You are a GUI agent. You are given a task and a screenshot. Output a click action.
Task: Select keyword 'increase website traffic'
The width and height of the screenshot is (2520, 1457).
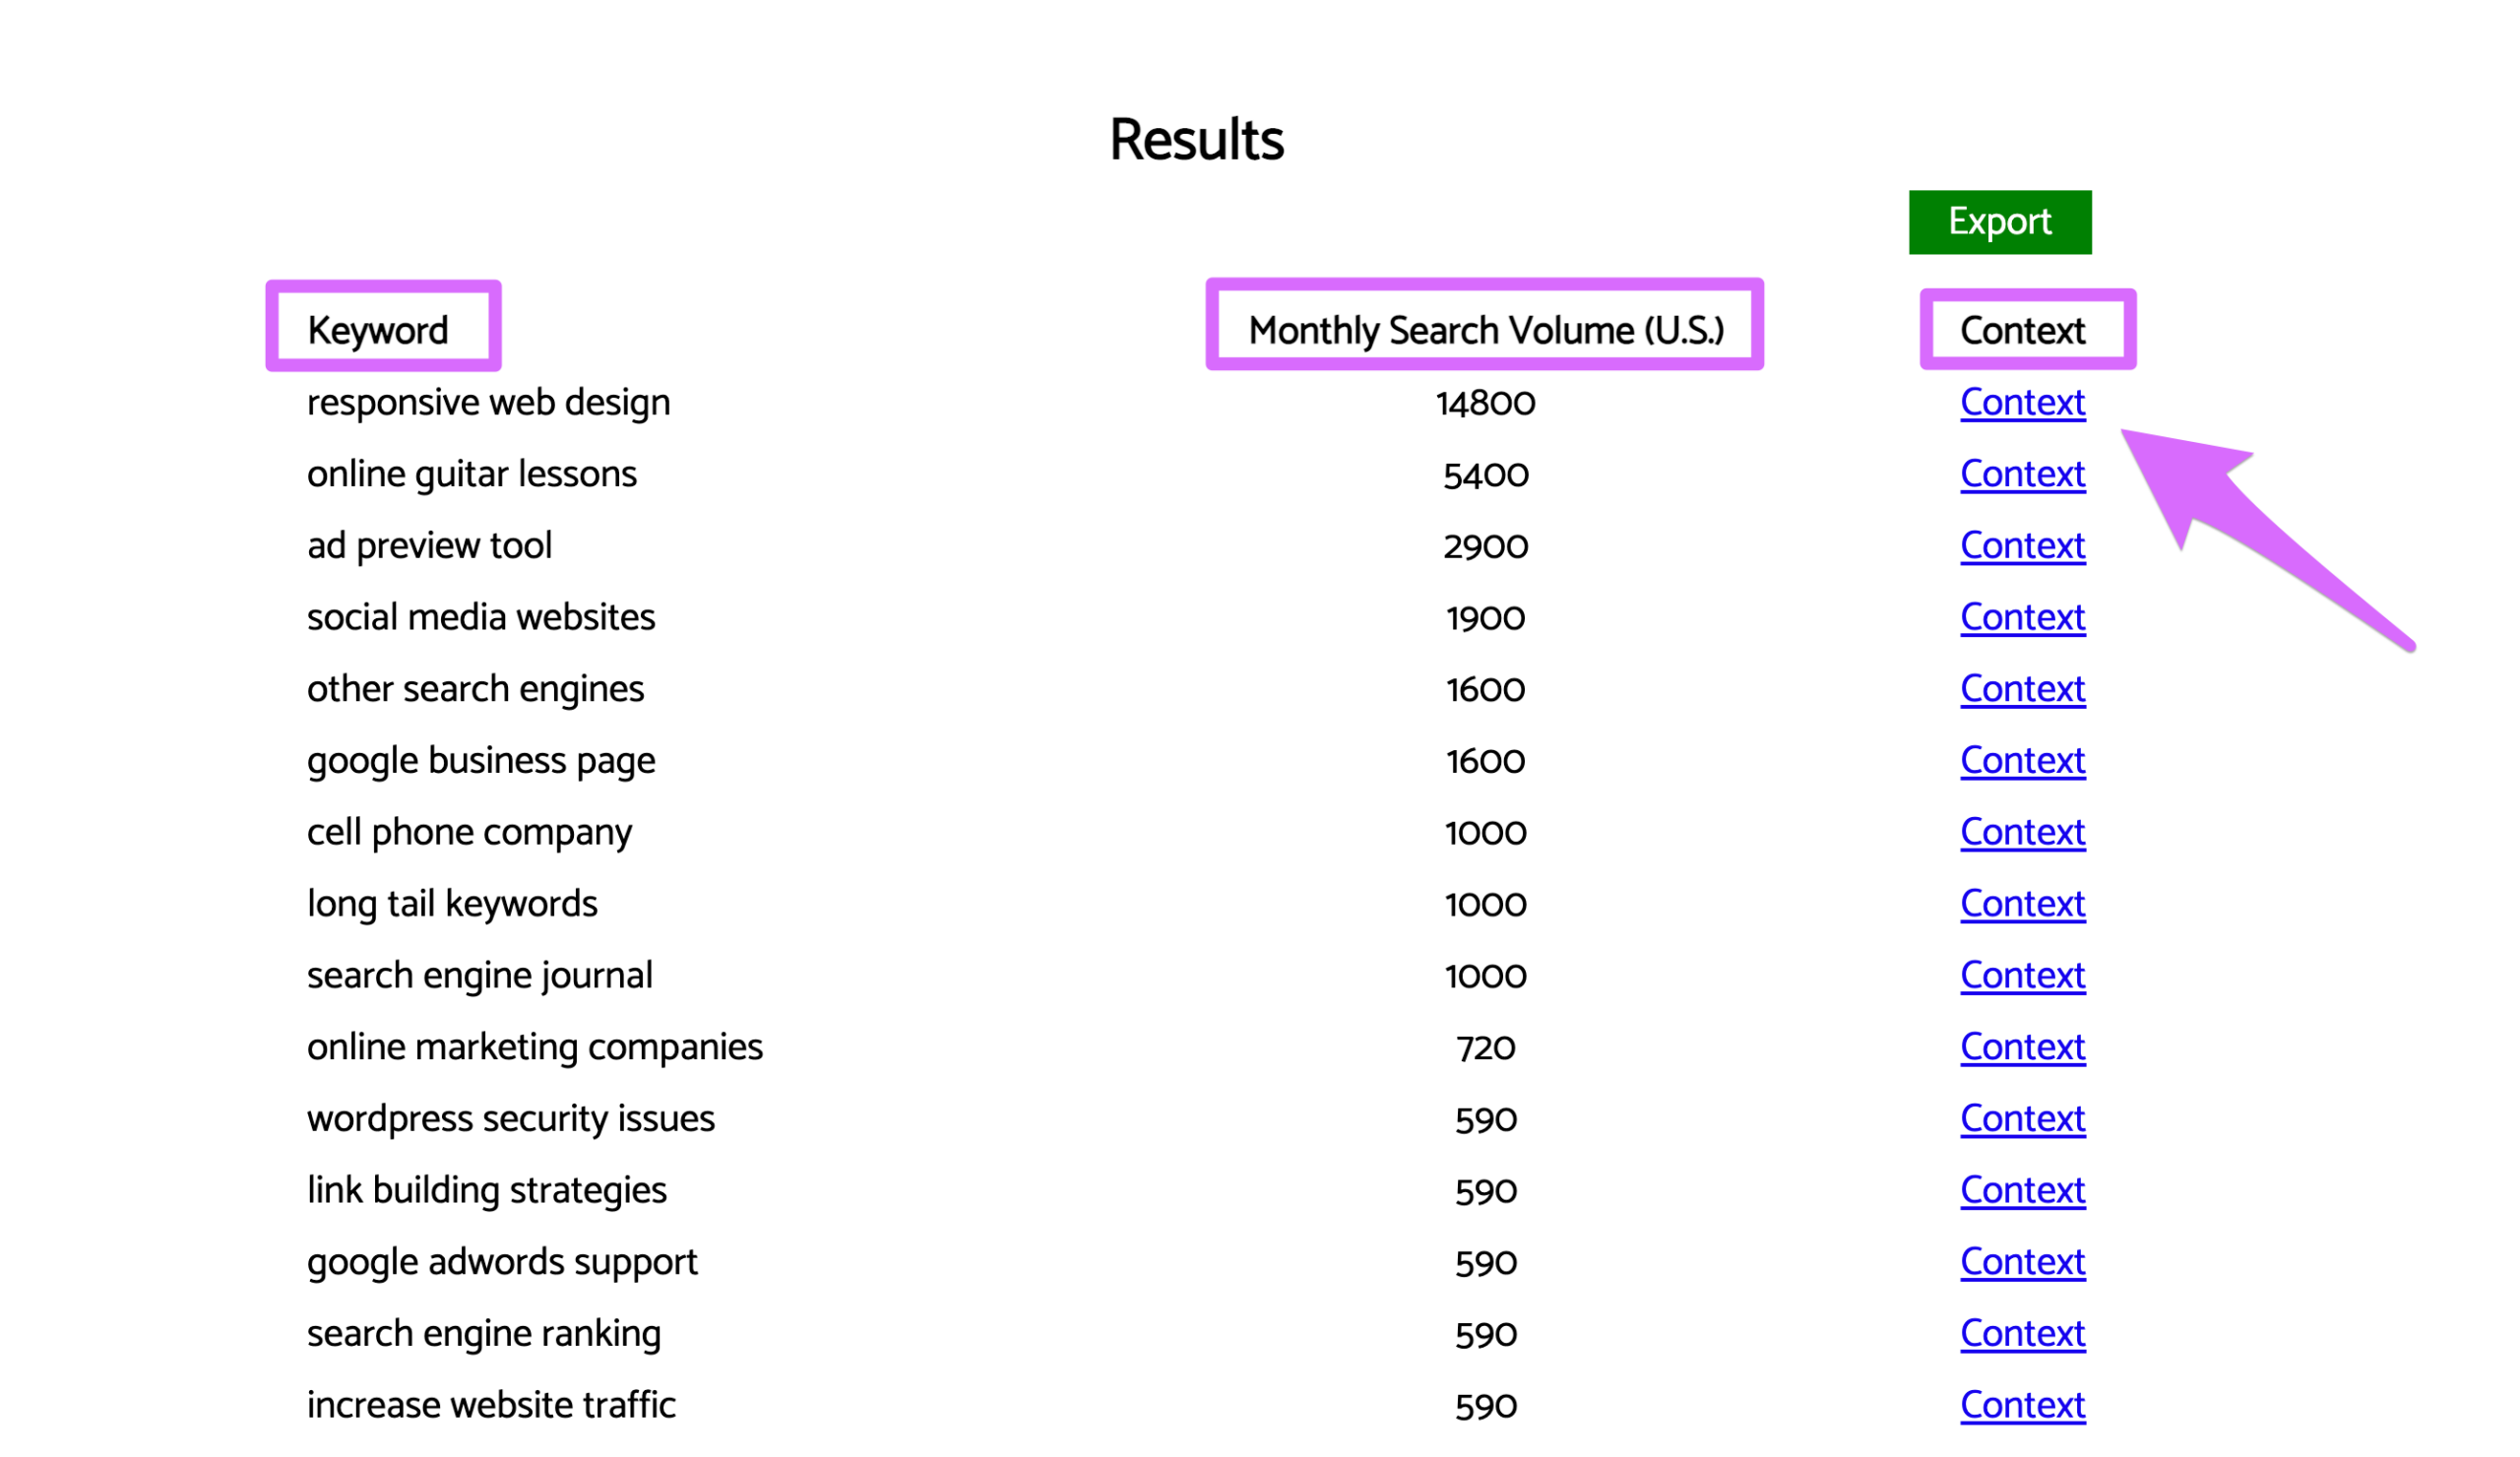491,1405
